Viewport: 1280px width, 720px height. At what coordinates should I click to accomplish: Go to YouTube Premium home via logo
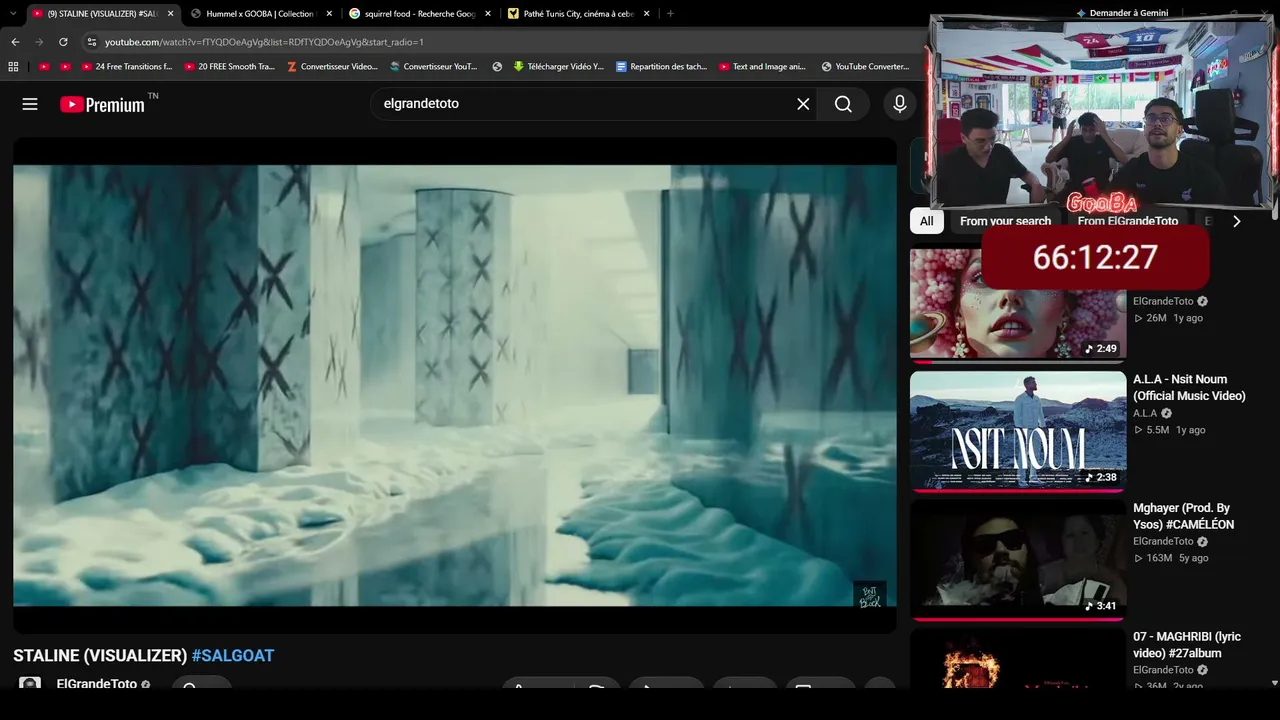[x=102, y=104]
